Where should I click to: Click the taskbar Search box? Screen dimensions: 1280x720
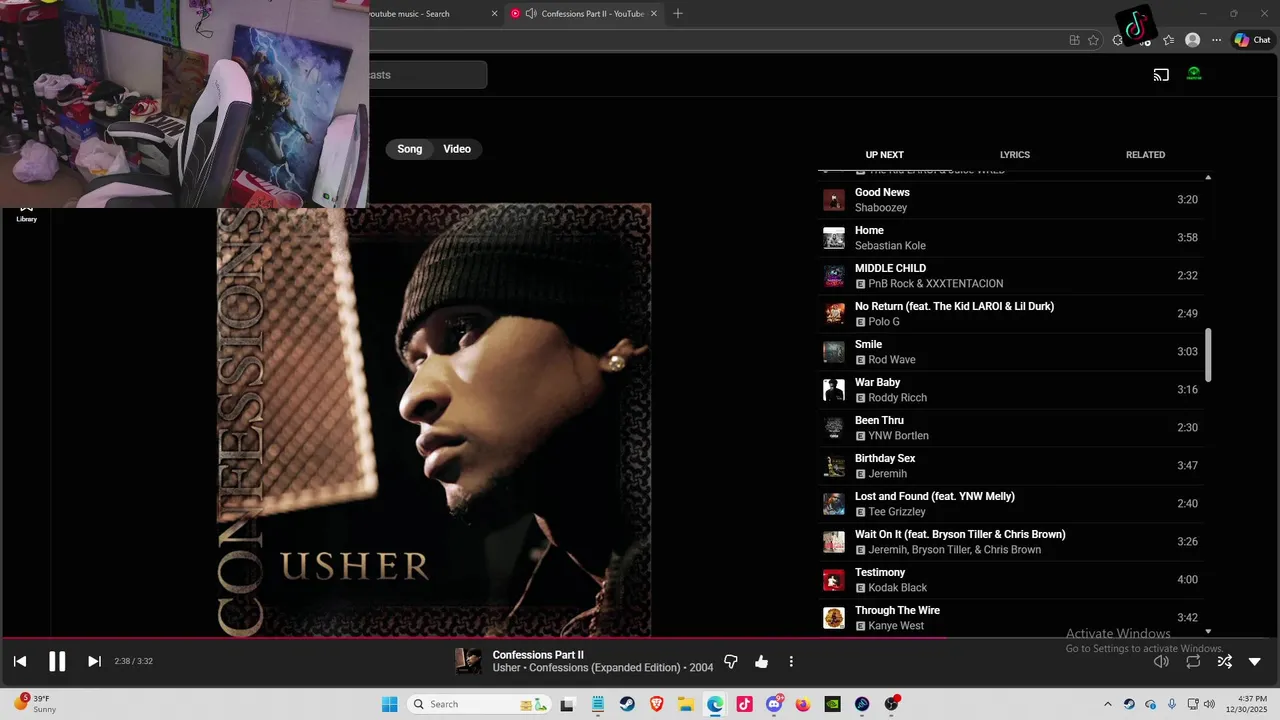point(480,704)
